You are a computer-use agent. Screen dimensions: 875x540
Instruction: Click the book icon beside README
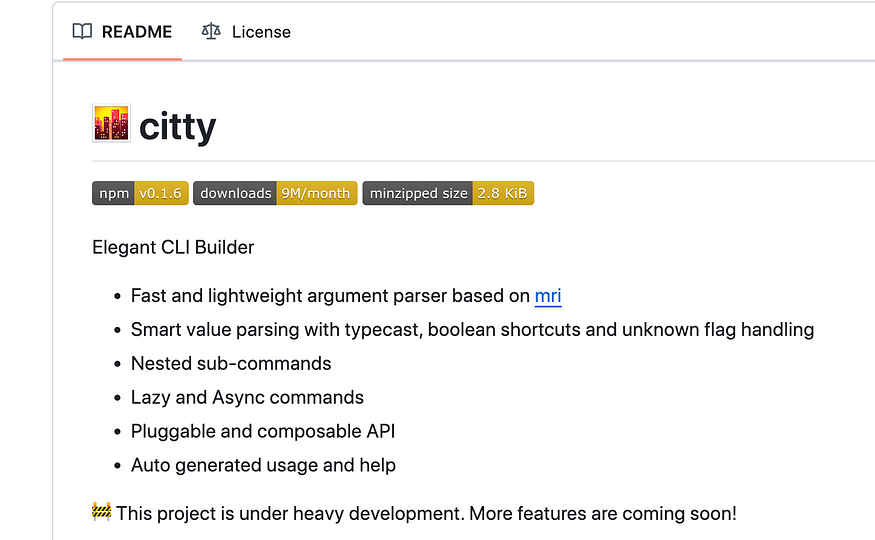(x=83, y=31)
